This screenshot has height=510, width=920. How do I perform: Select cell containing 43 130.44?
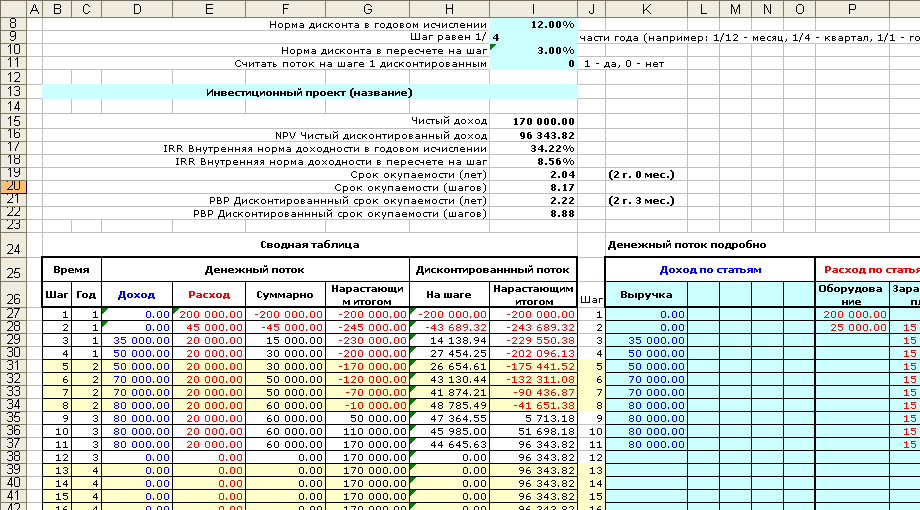(x=449, y=379)
